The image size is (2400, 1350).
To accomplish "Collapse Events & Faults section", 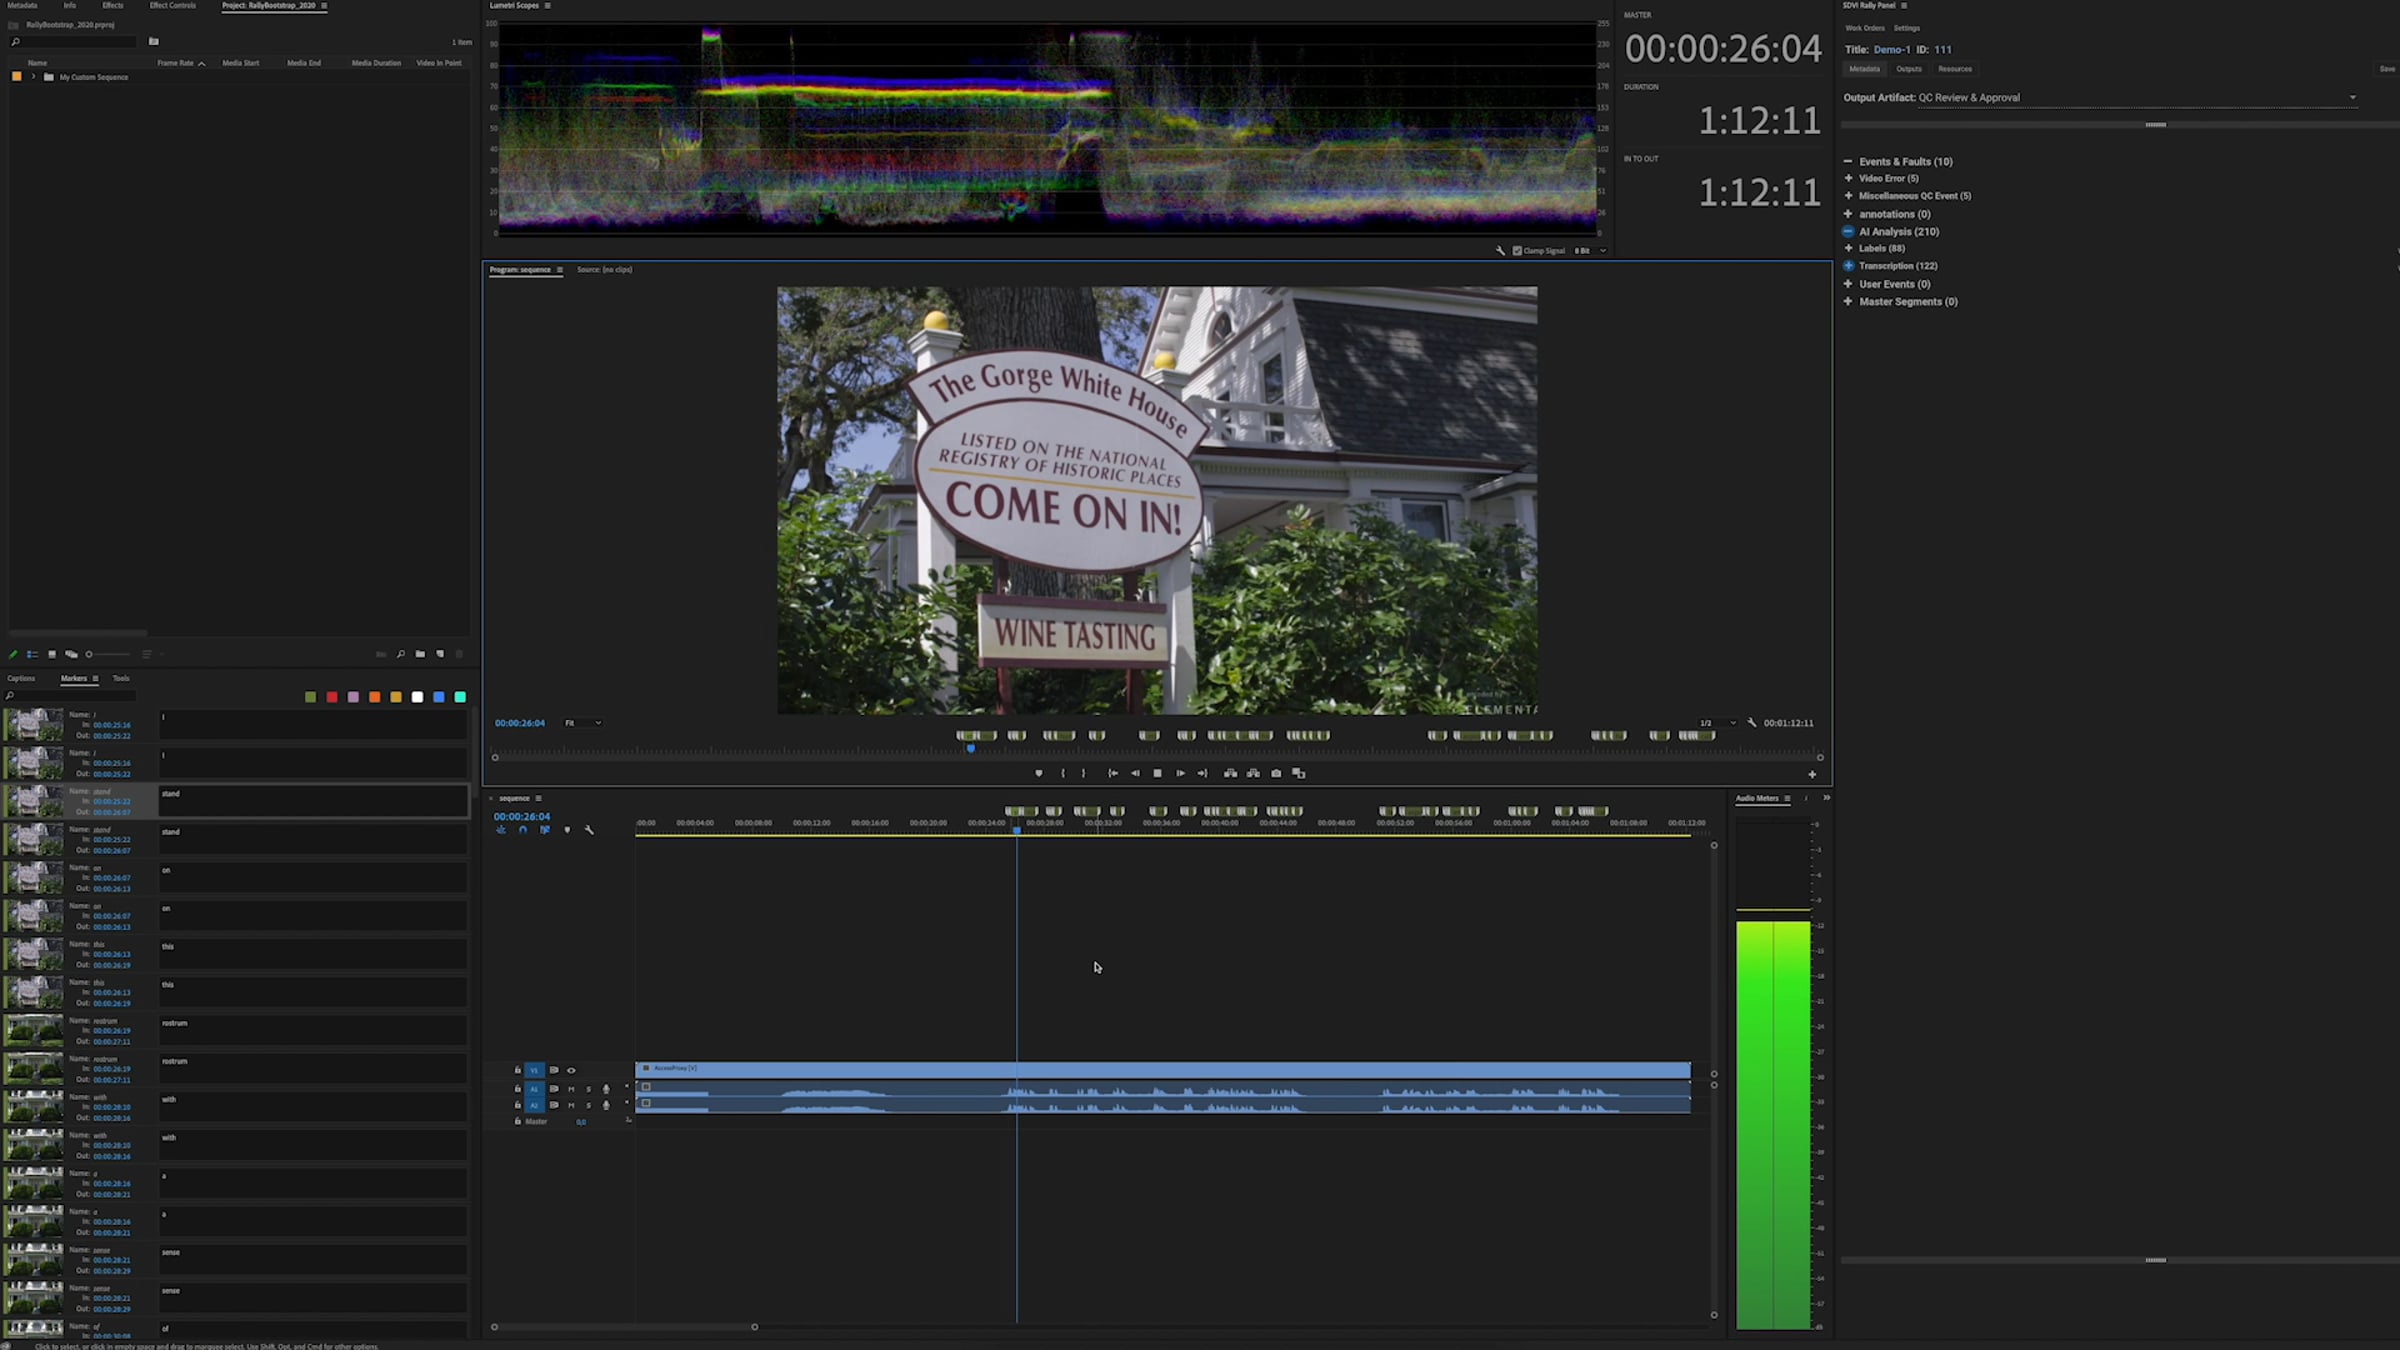I will point(1848,161).
